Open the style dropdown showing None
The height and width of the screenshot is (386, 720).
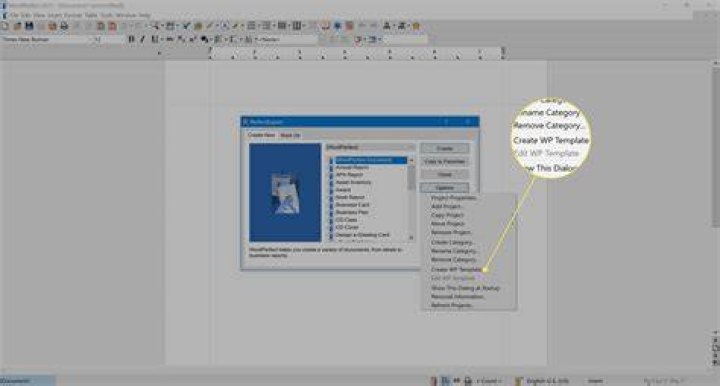pos(287,39)
